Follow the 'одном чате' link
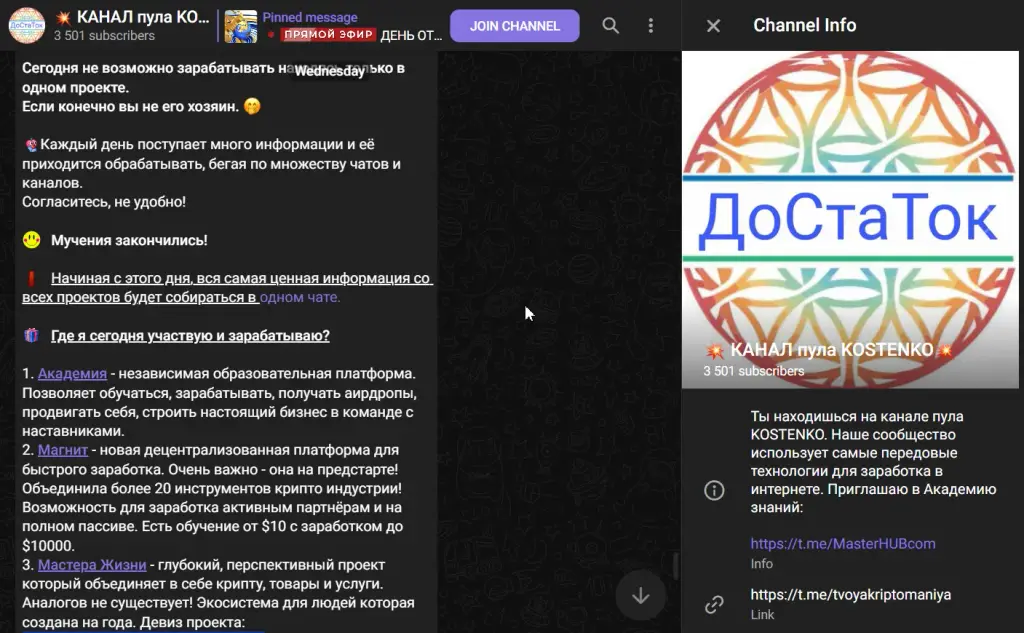The height and width of the screenshot is (633, 1024). (300, 297)
